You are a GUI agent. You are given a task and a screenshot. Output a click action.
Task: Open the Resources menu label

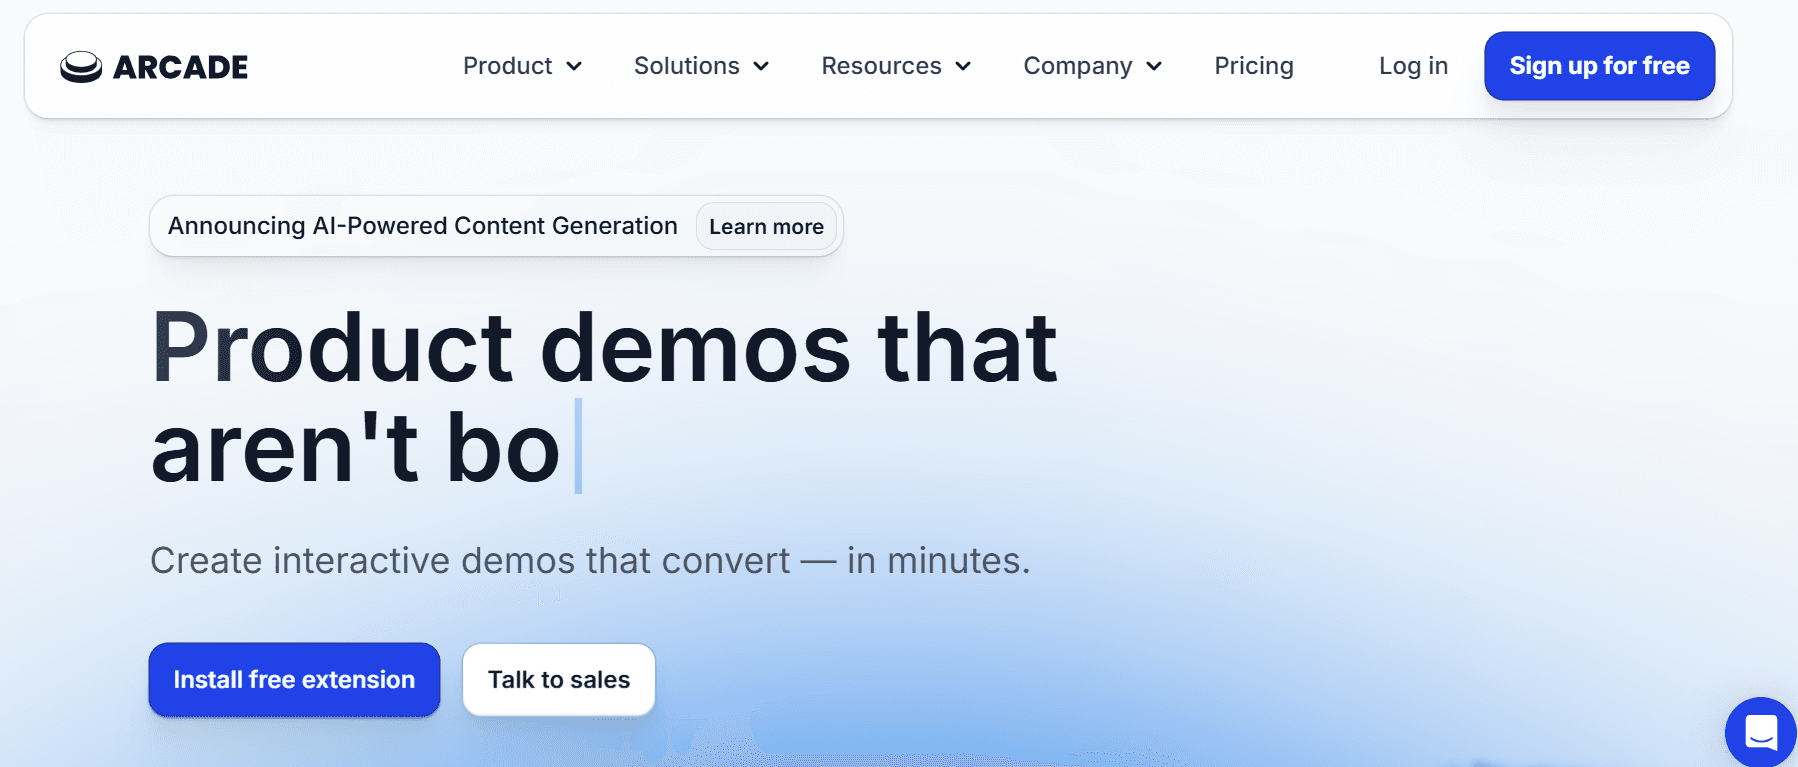[881, 66]
